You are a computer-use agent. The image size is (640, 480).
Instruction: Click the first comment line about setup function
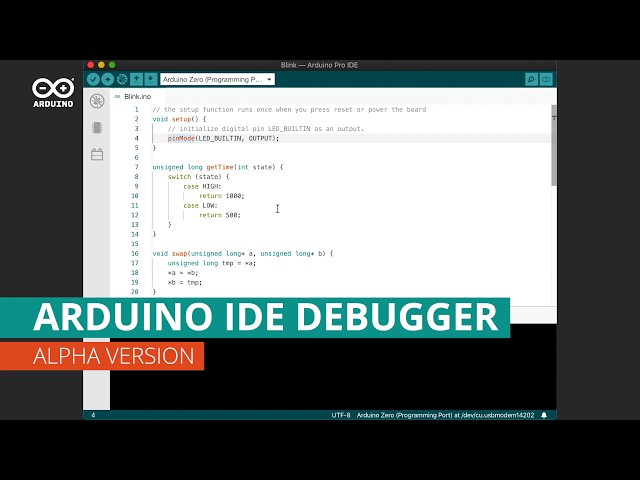(289, 109)
